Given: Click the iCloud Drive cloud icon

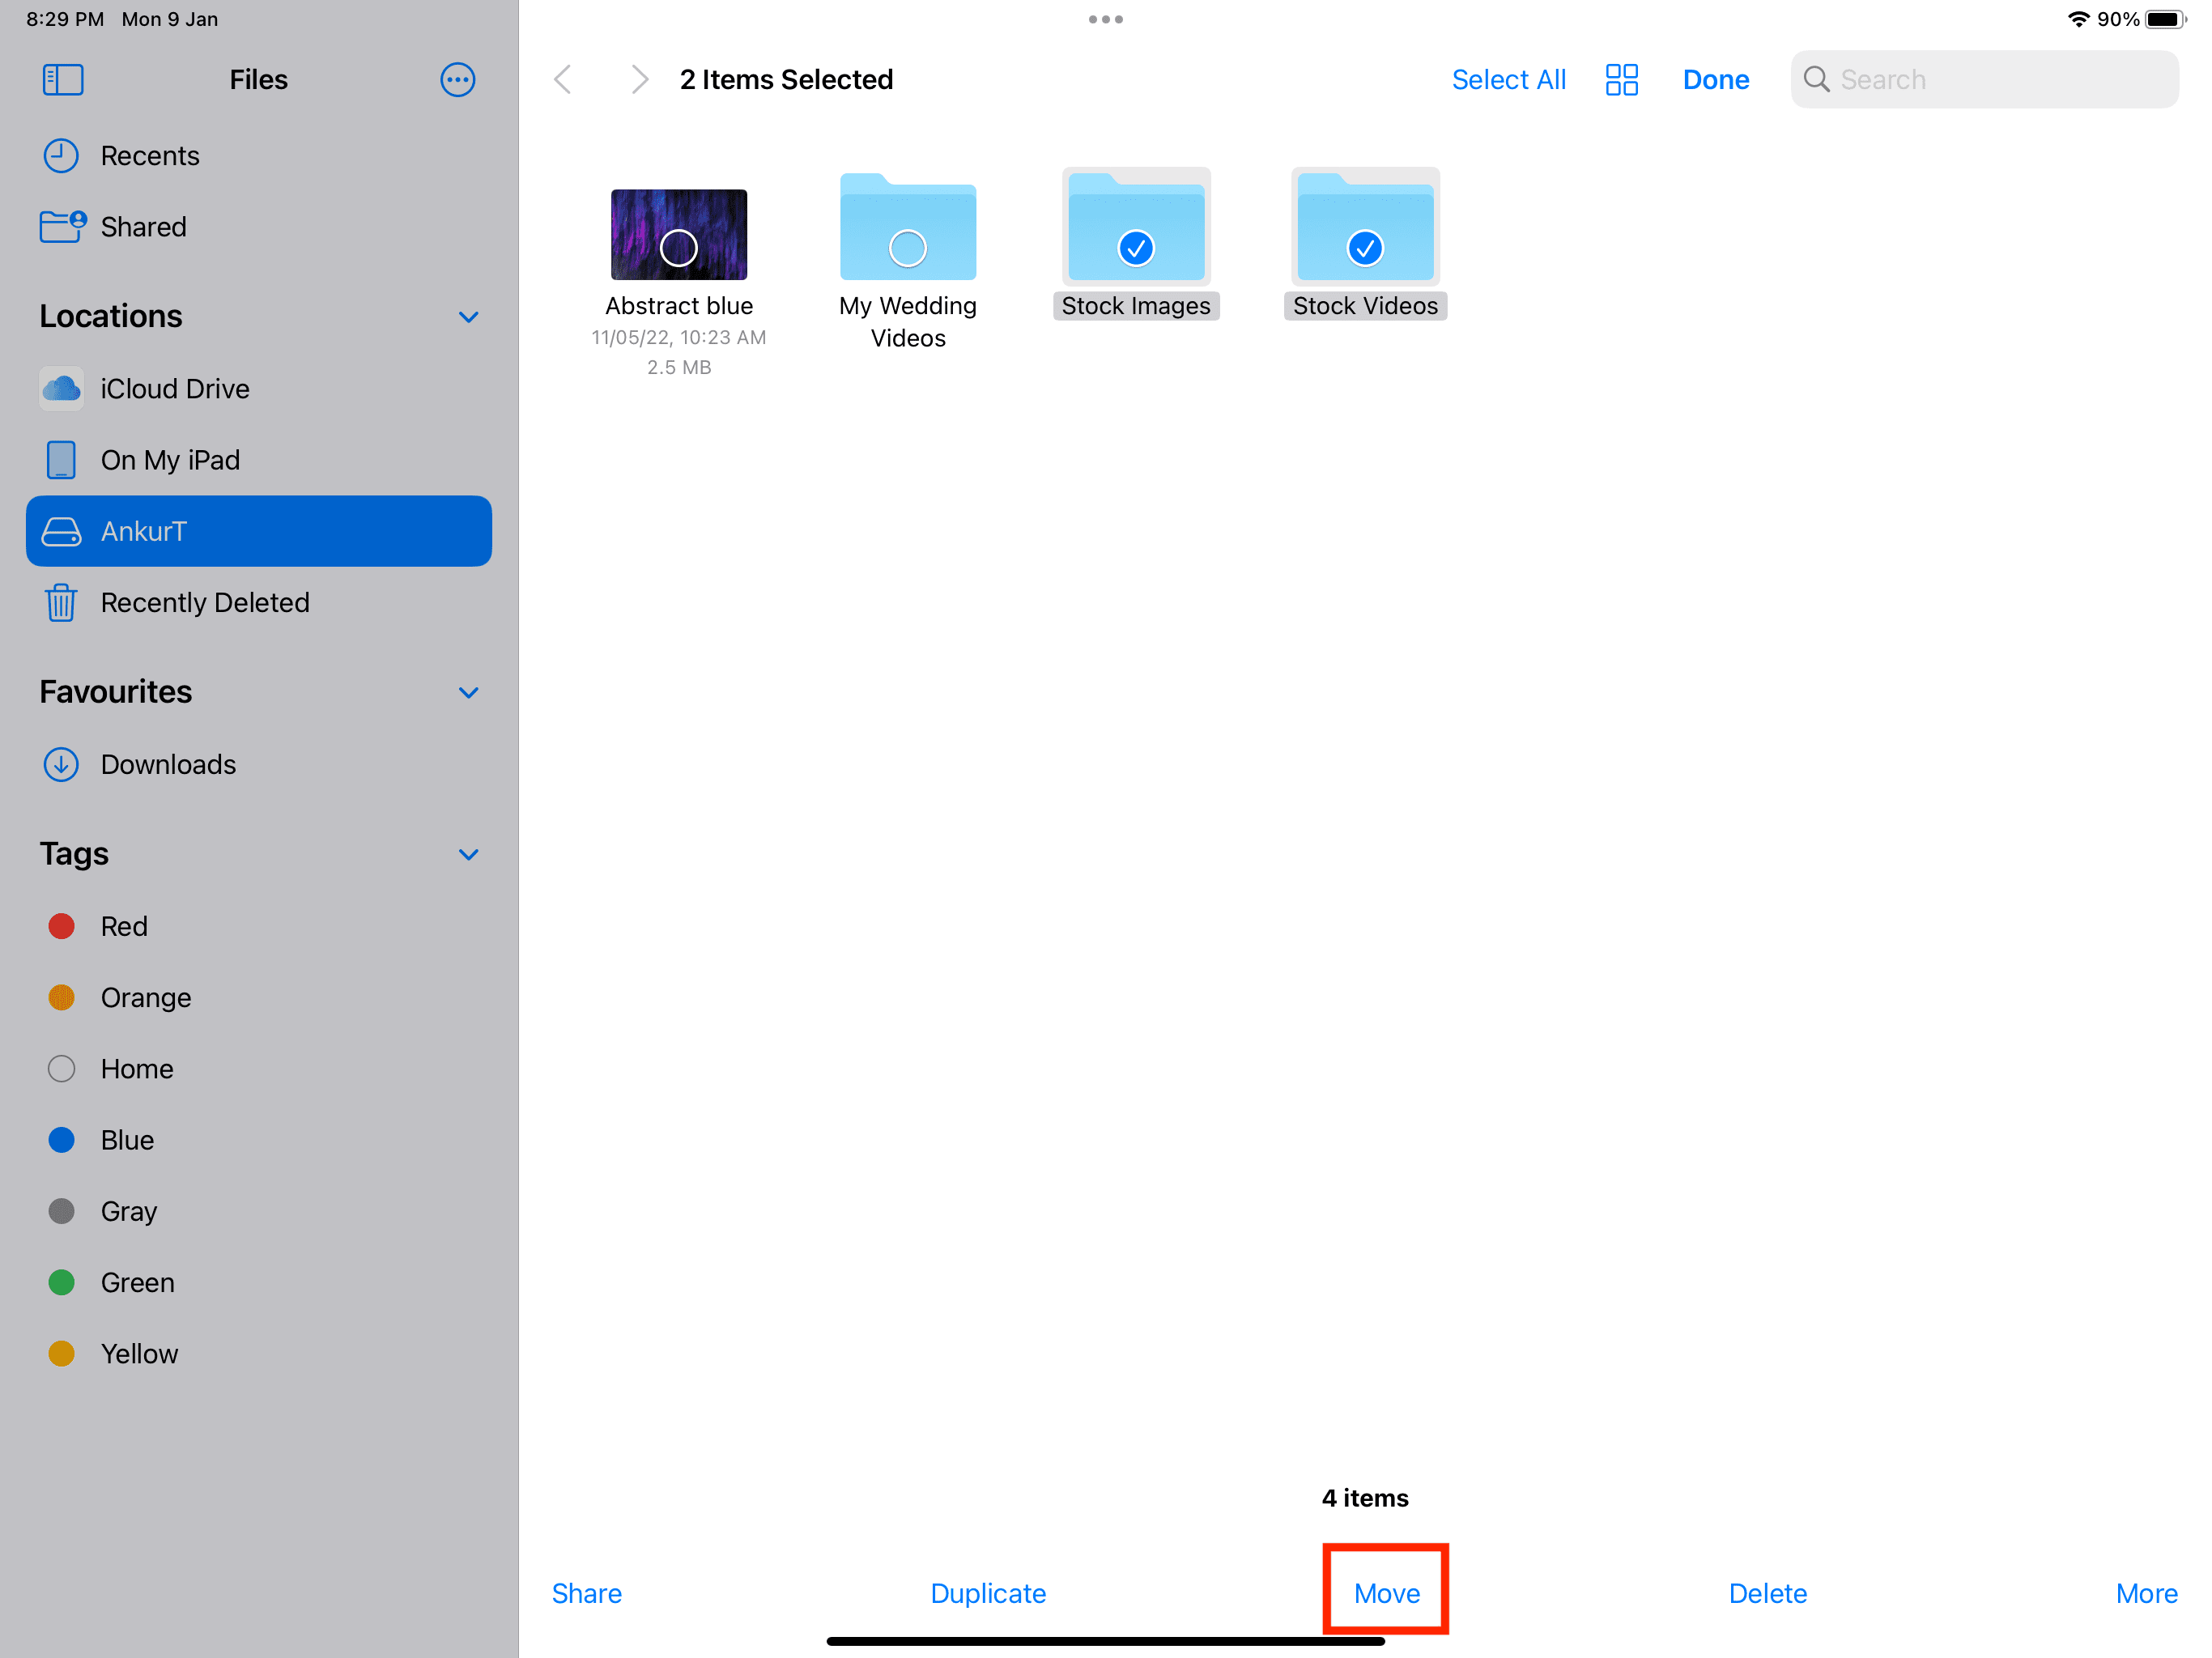Looking at the screenshot, I should coord(61,389).
